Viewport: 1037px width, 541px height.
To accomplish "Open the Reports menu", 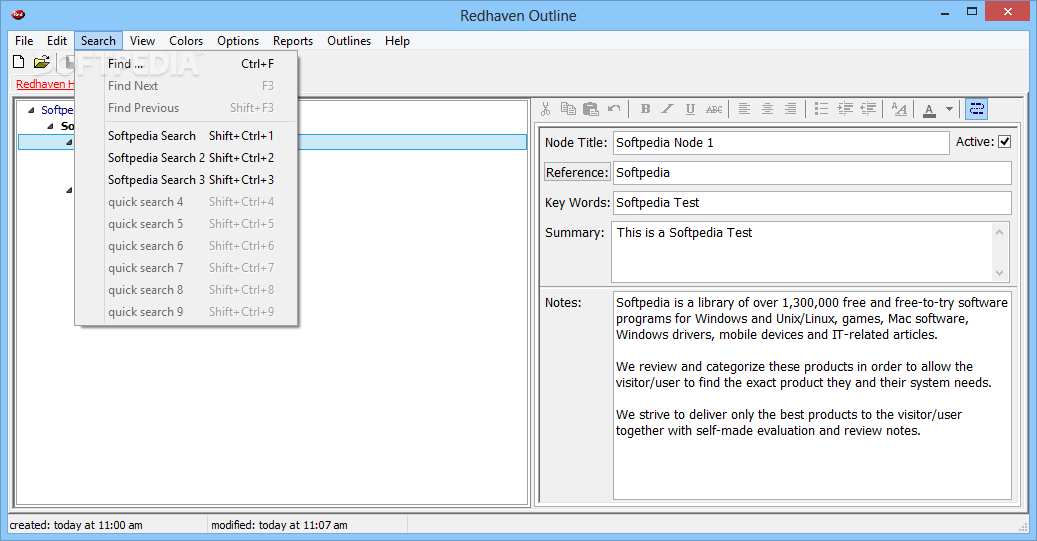I will [293, 40].
